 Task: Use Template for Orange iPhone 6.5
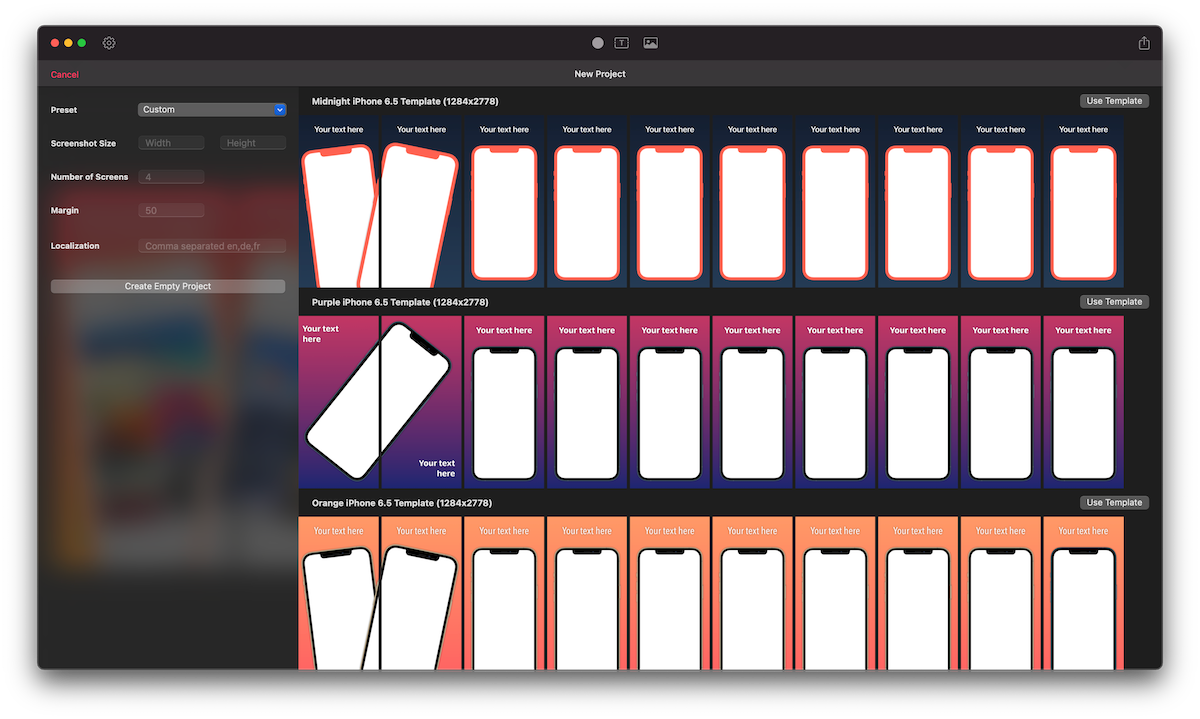click(1114, 503)
